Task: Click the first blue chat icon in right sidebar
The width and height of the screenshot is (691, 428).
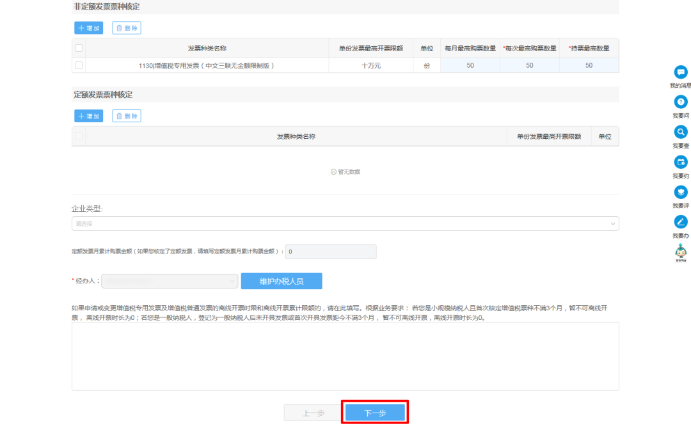Action: pos(680,72)
